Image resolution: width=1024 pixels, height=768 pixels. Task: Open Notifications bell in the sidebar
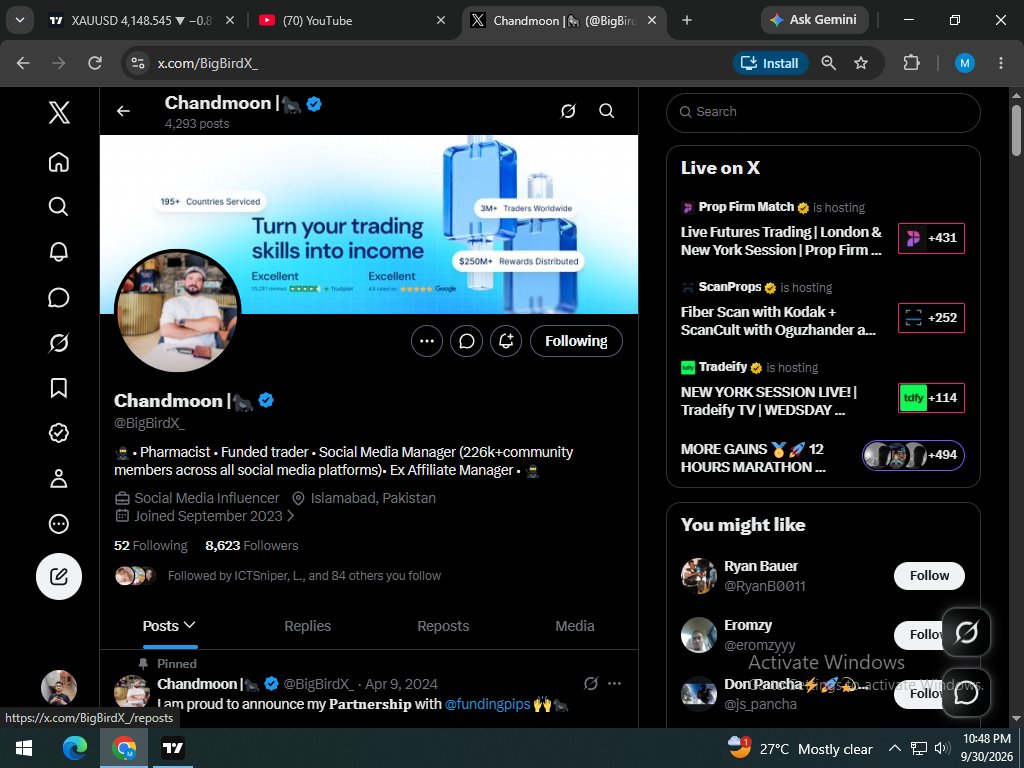pyautogui.click(x=59, y=251)
